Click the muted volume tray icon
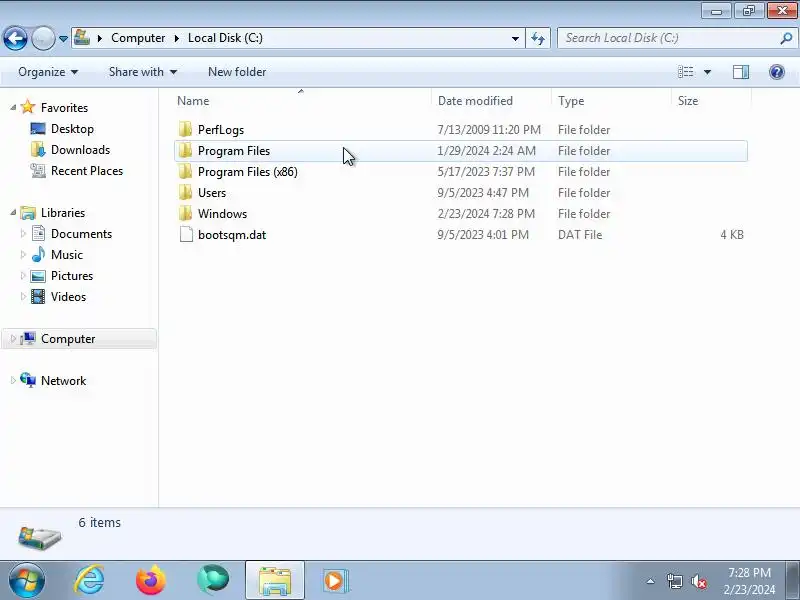 (698, 581)
